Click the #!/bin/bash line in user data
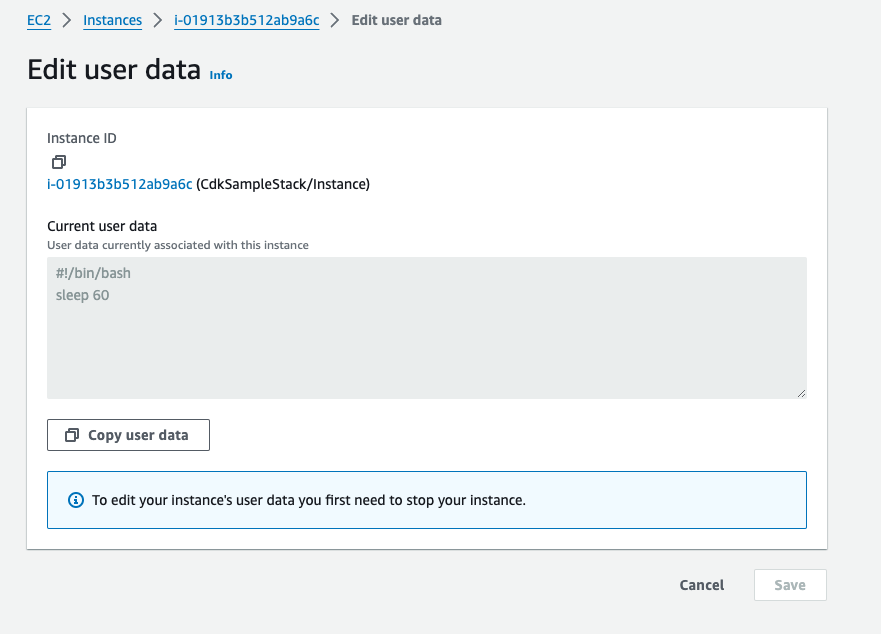Viewport: 881px width, 634px height. 92,272
